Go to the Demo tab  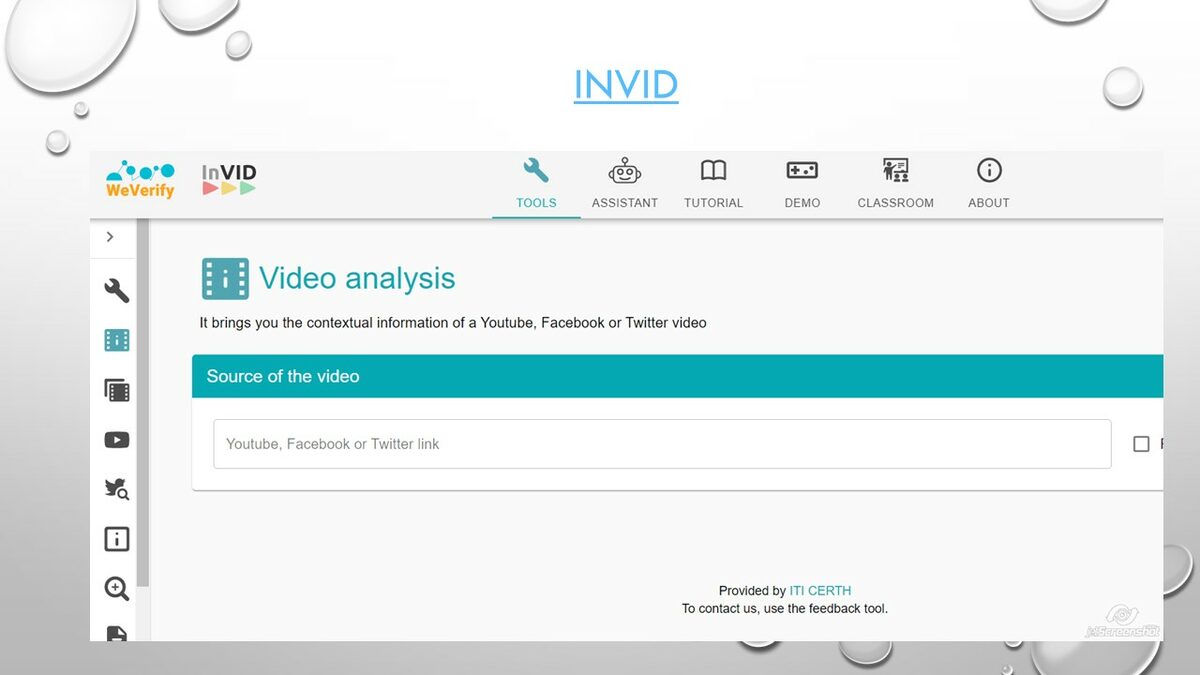[802, 184]
